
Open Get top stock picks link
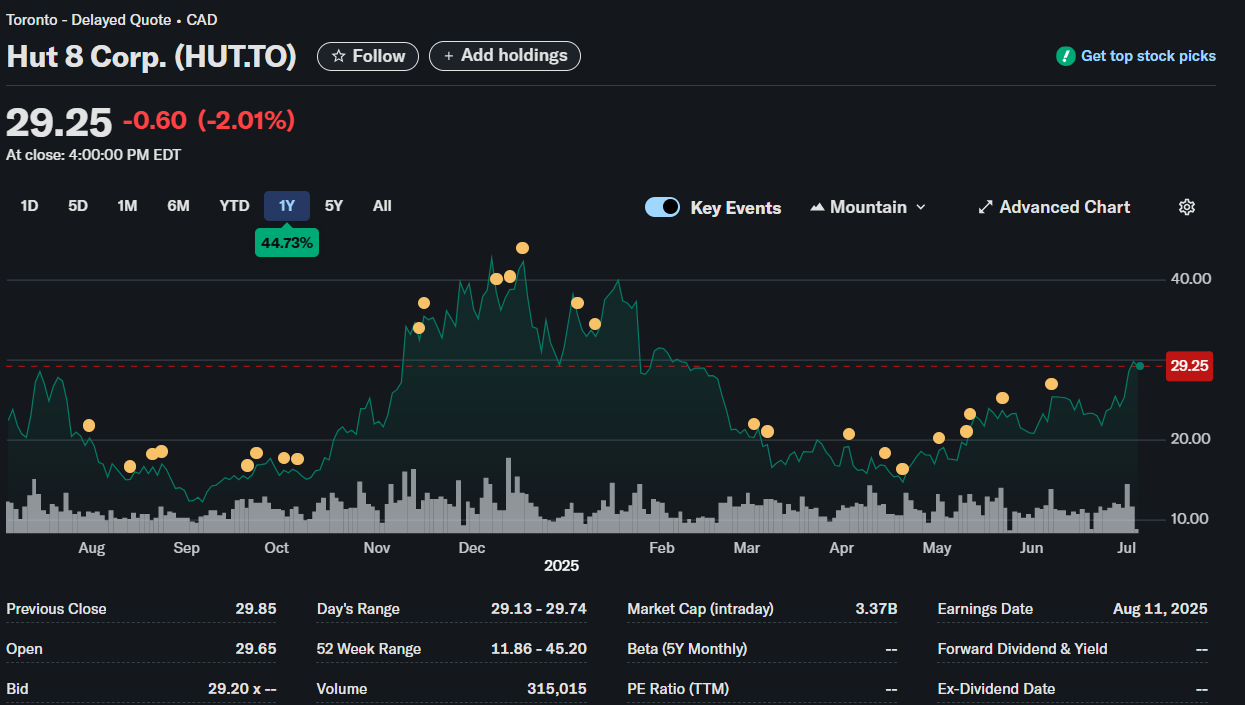1148,56
